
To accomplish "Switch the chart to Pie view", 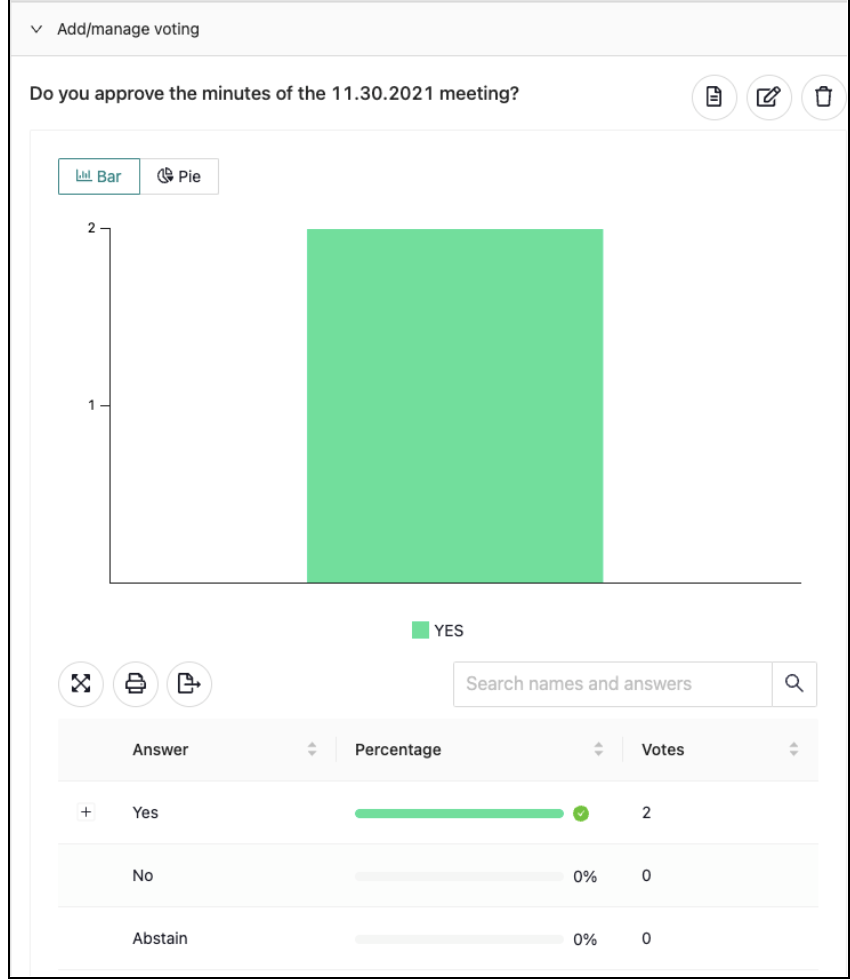I will [180, 176].
